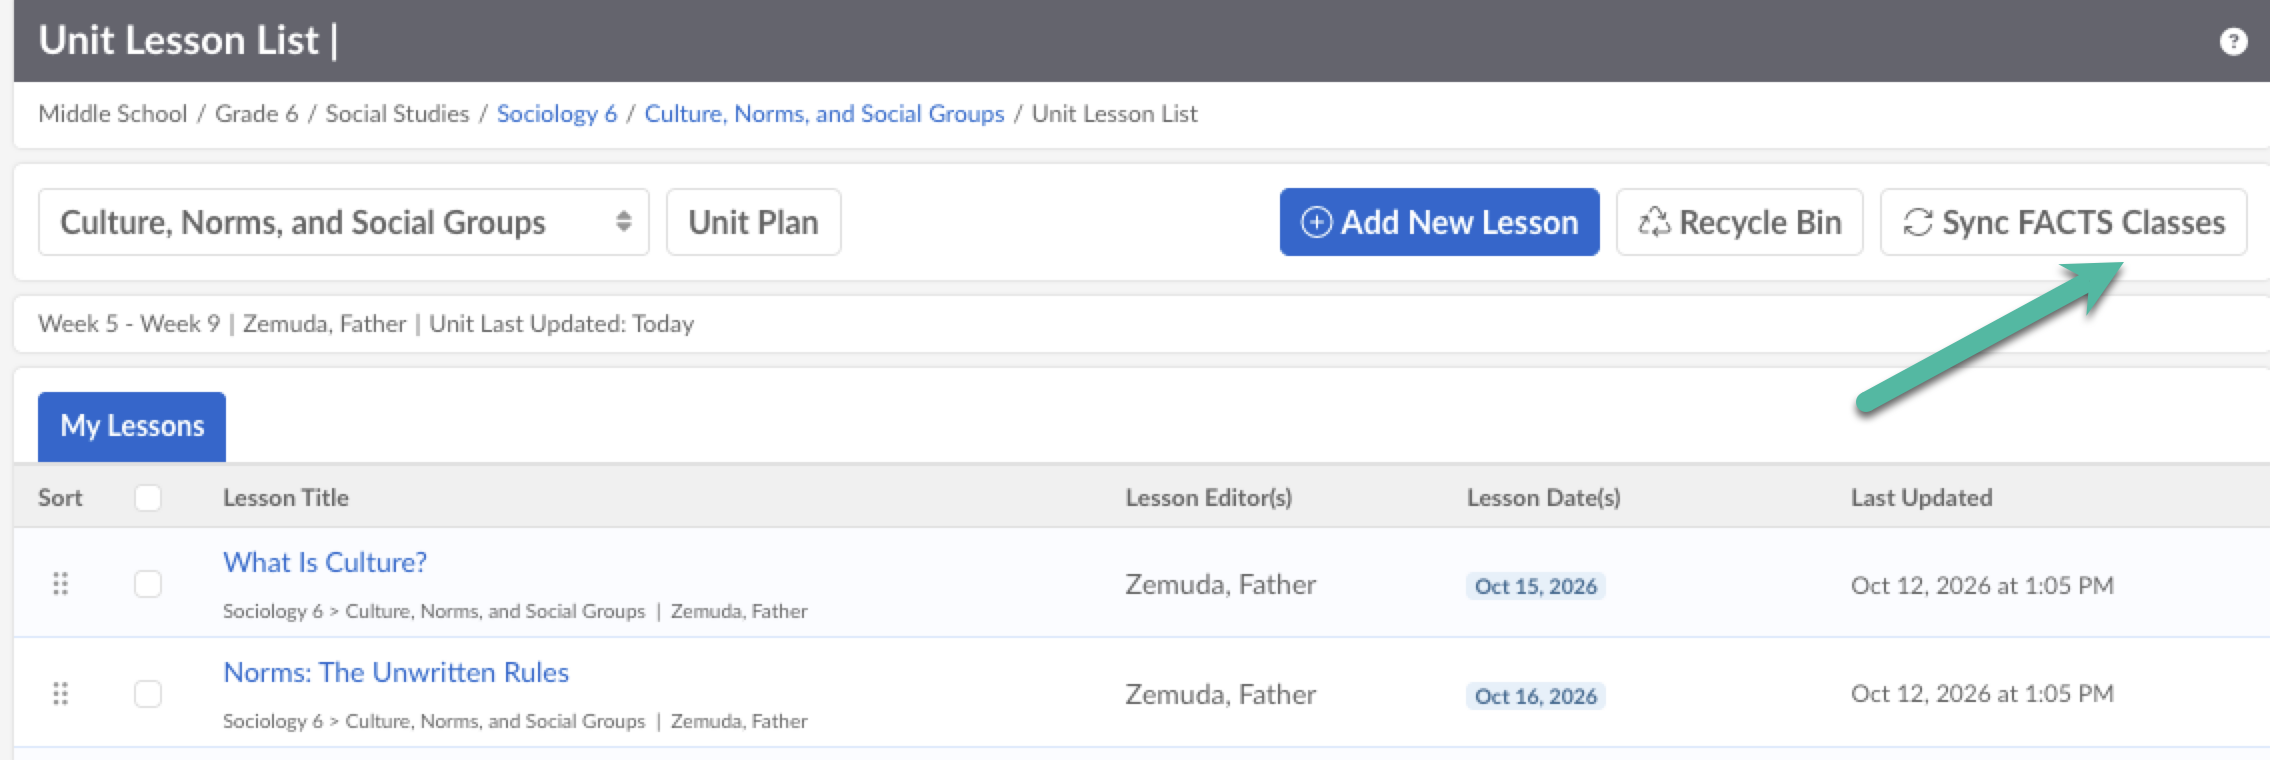Click the Oct 16, 2026 lesson date badge
This screenshot has height=760, width=2270.
point(1536,696)
